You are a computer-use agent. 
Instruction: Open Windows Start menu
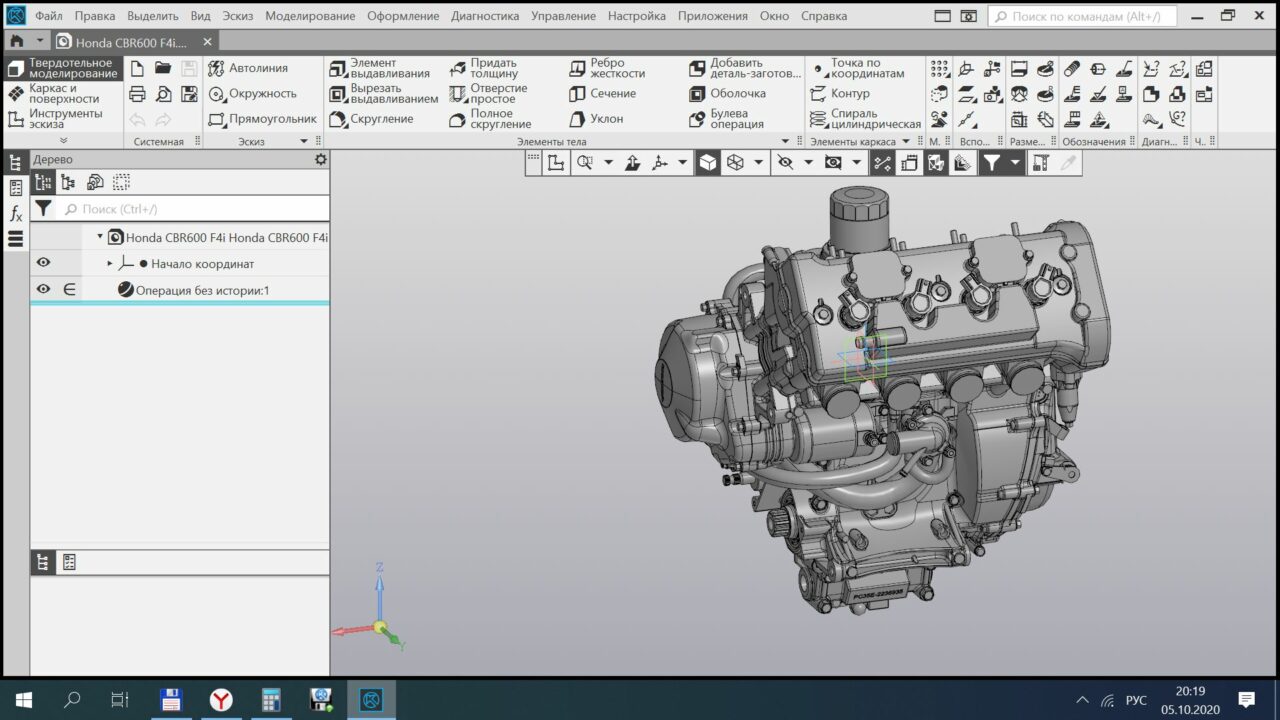(x=24, y=699)
